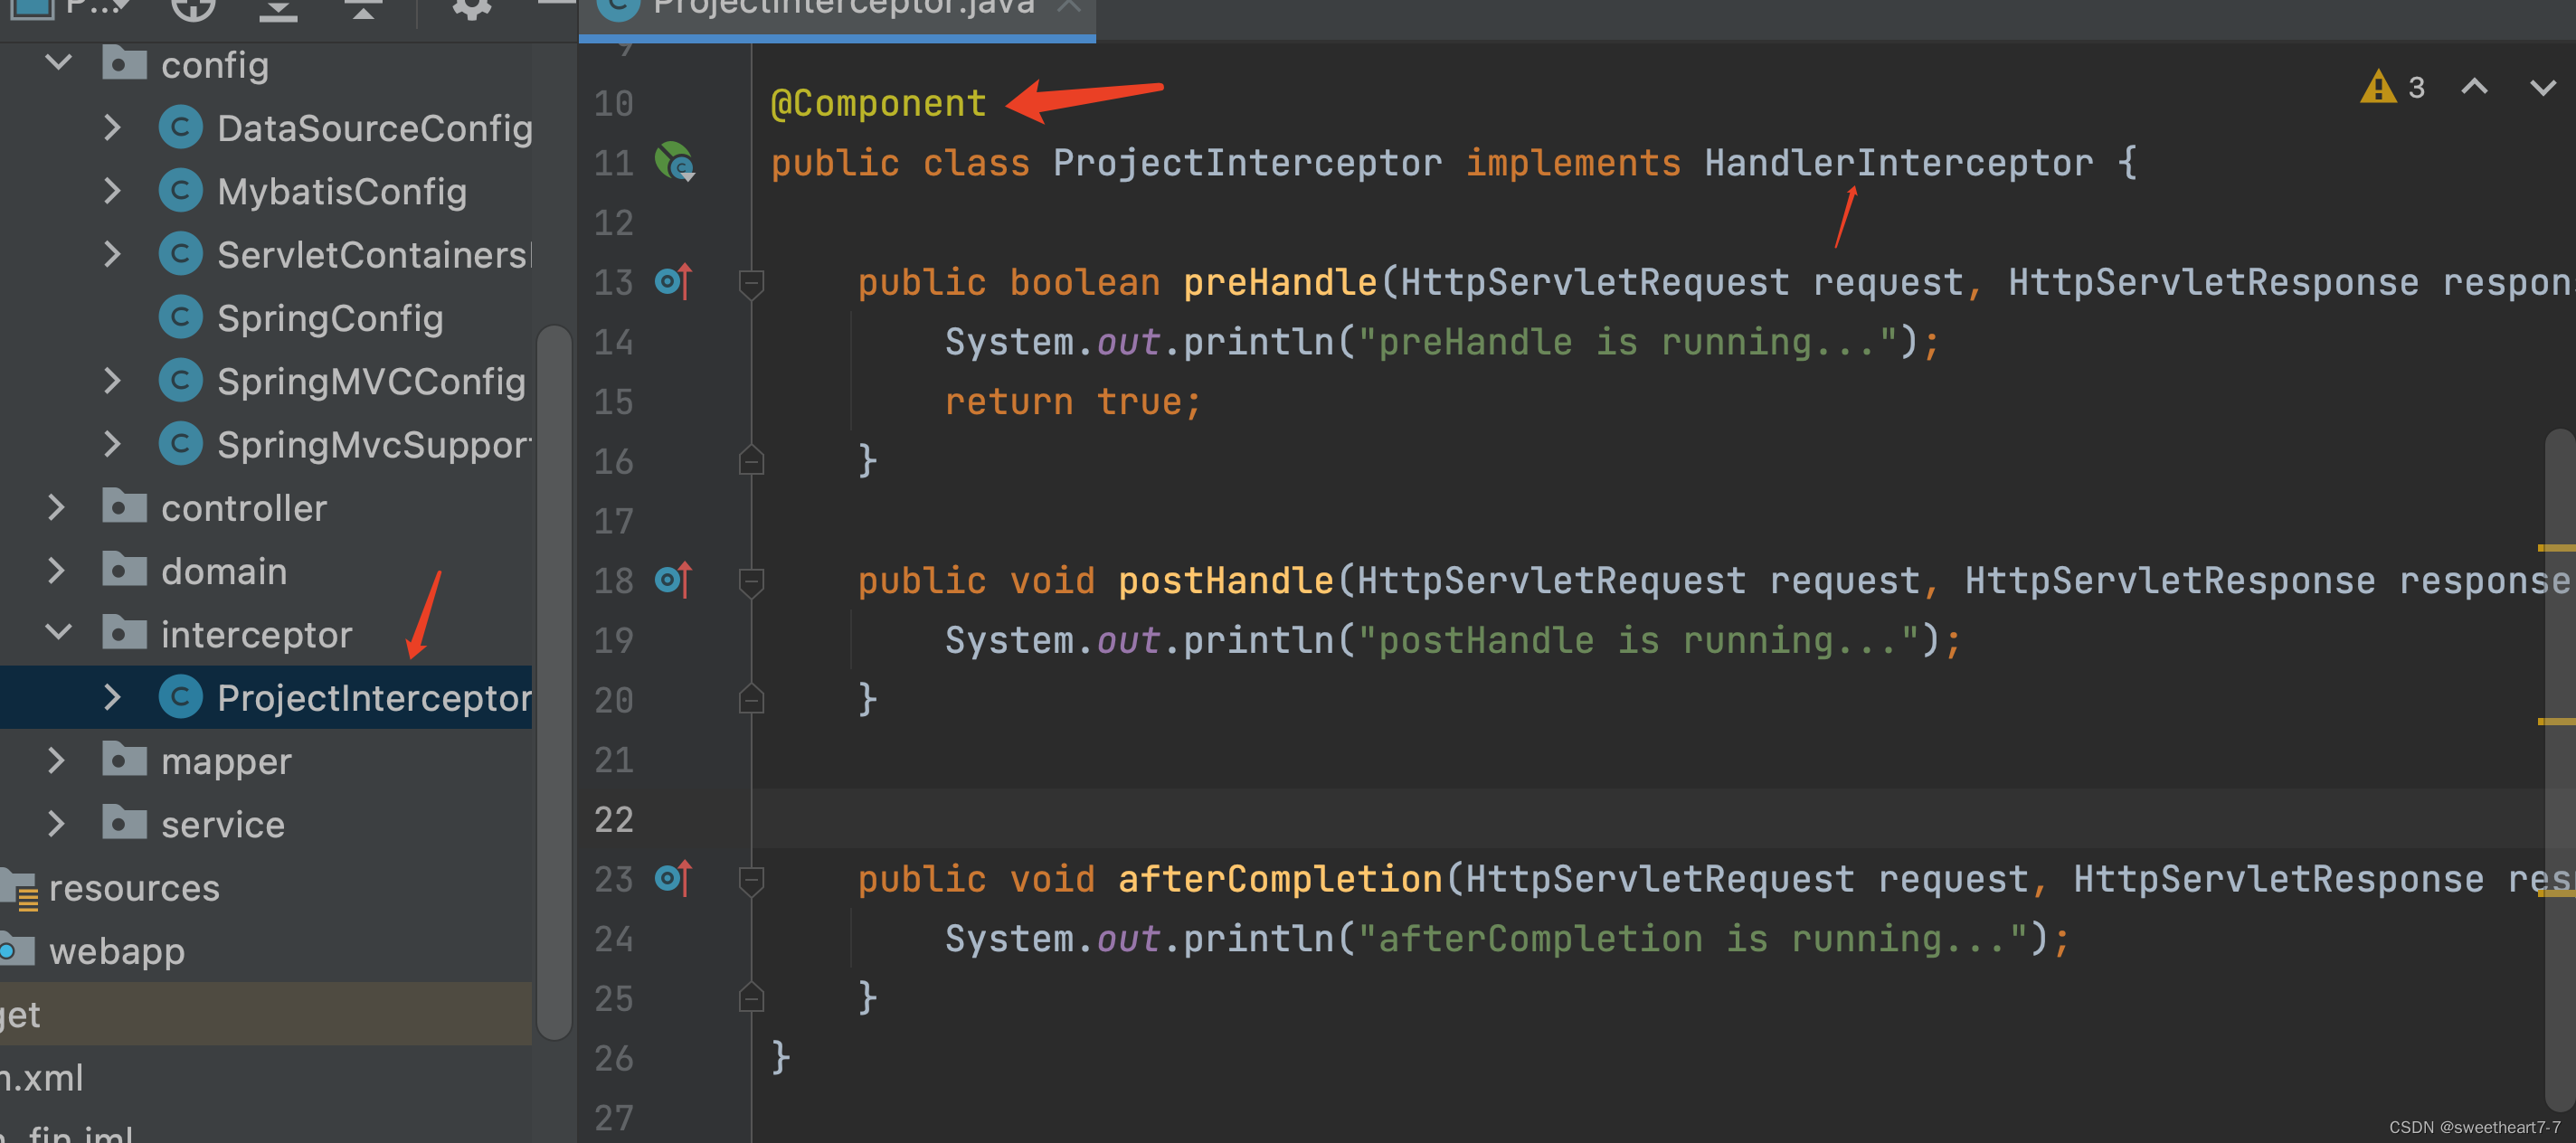Click the project tree vertical scrollbar
The image size is (2576, 1143).
click(x=554, y=681)
